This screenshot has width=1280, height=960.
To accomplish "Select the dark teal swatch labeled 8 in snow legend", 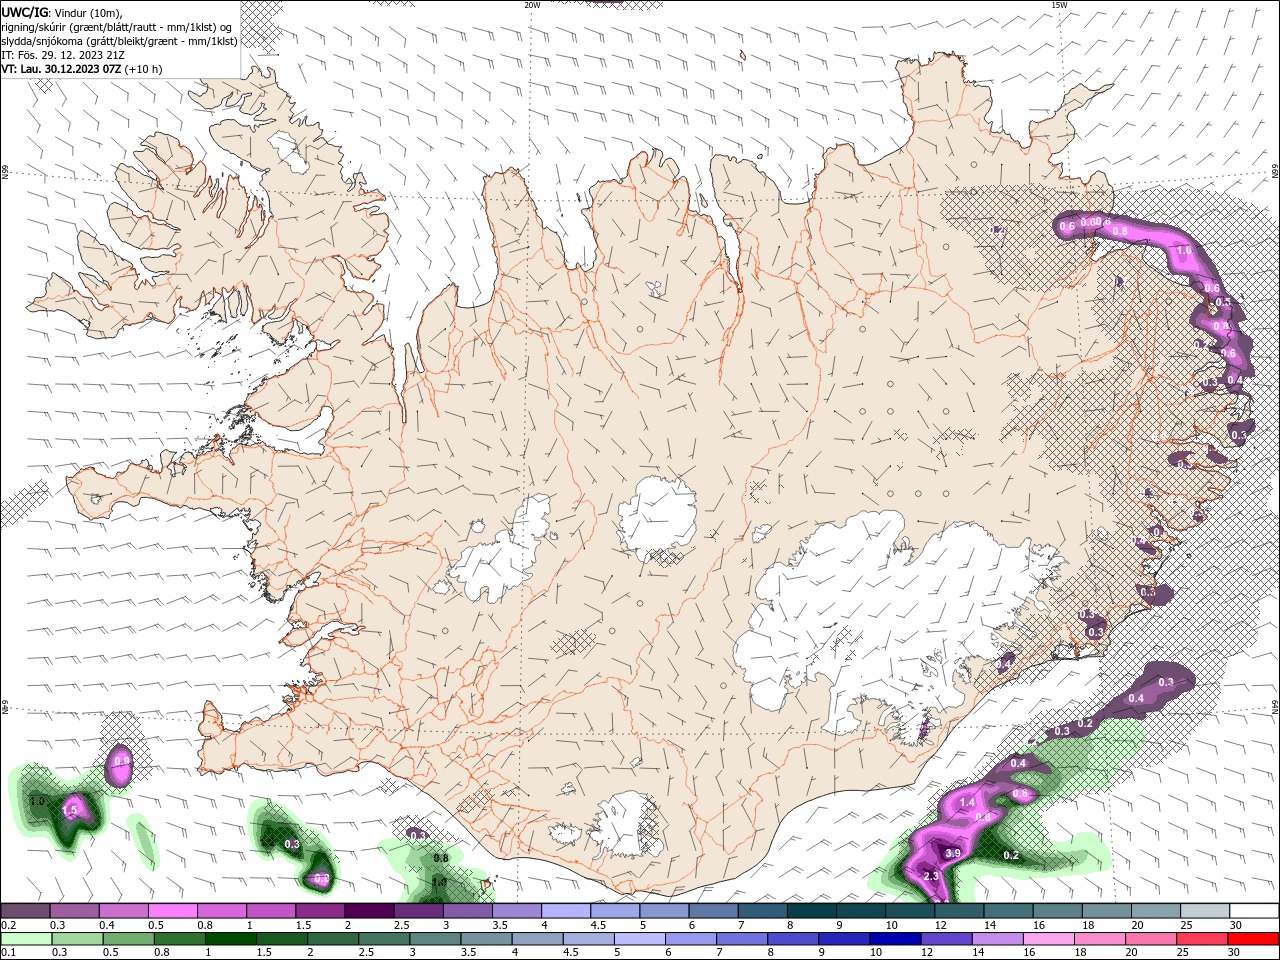I will 810,911.
